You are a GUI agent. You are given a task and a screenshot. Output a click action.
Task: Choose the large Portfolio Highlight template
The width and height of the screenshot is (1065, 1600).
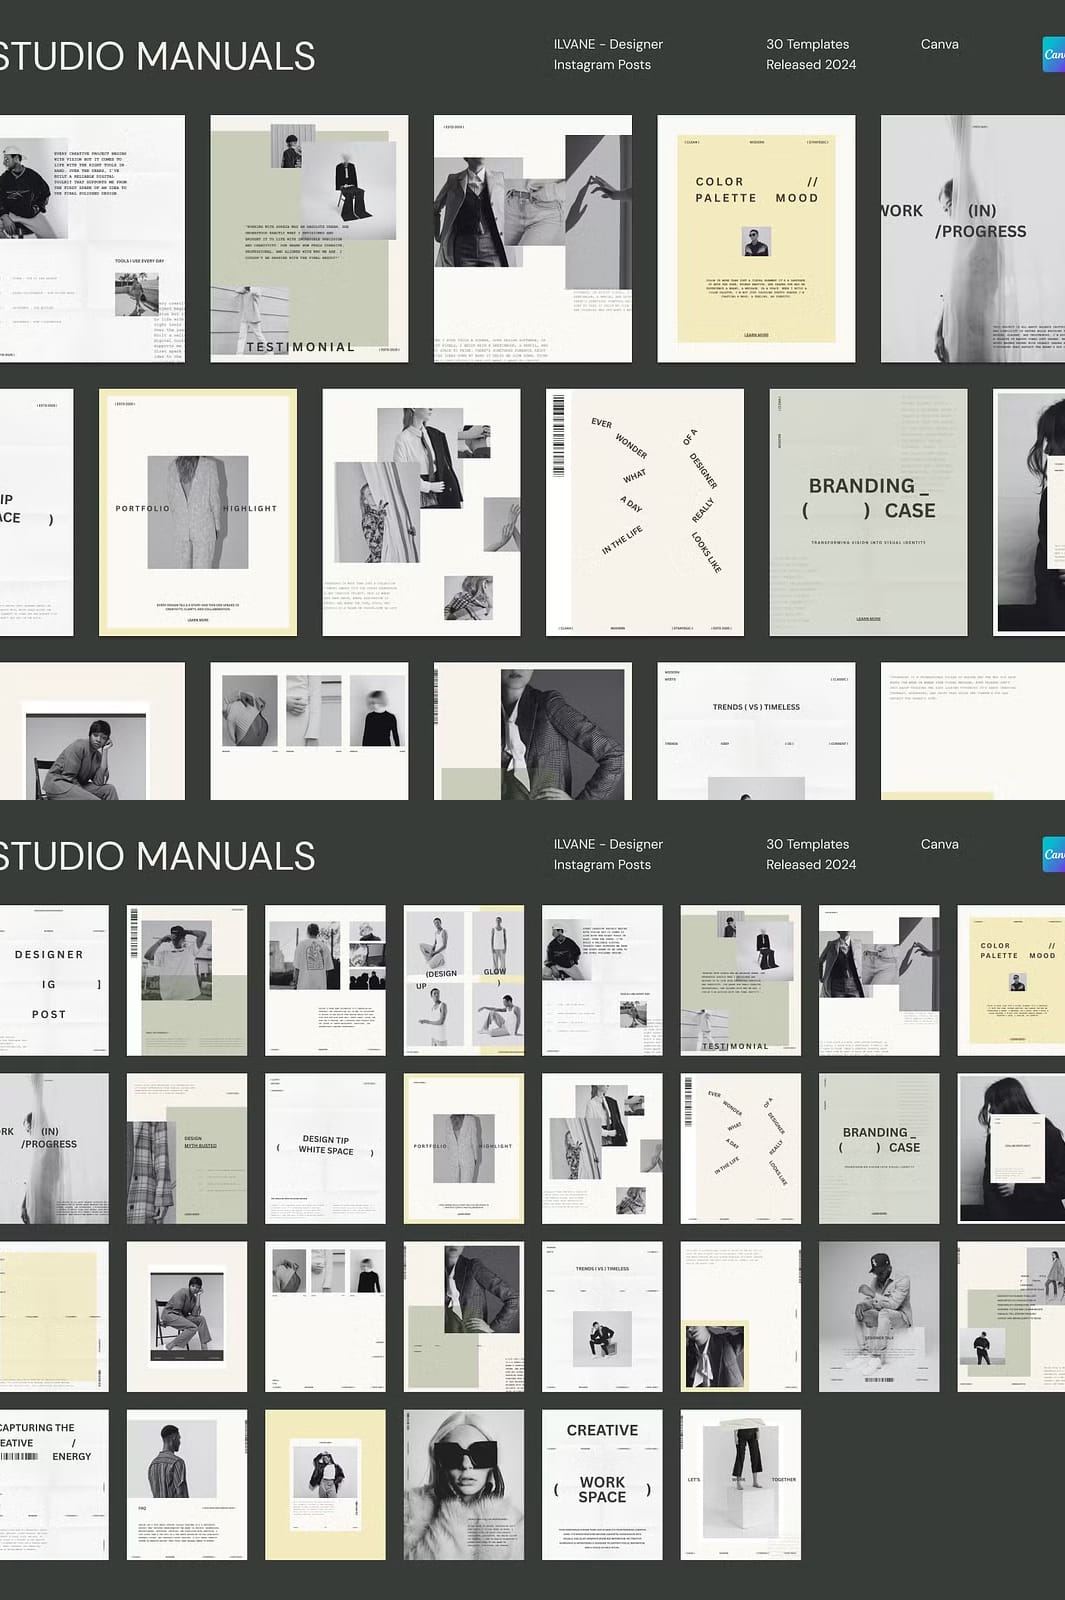[x=198, y=512]
